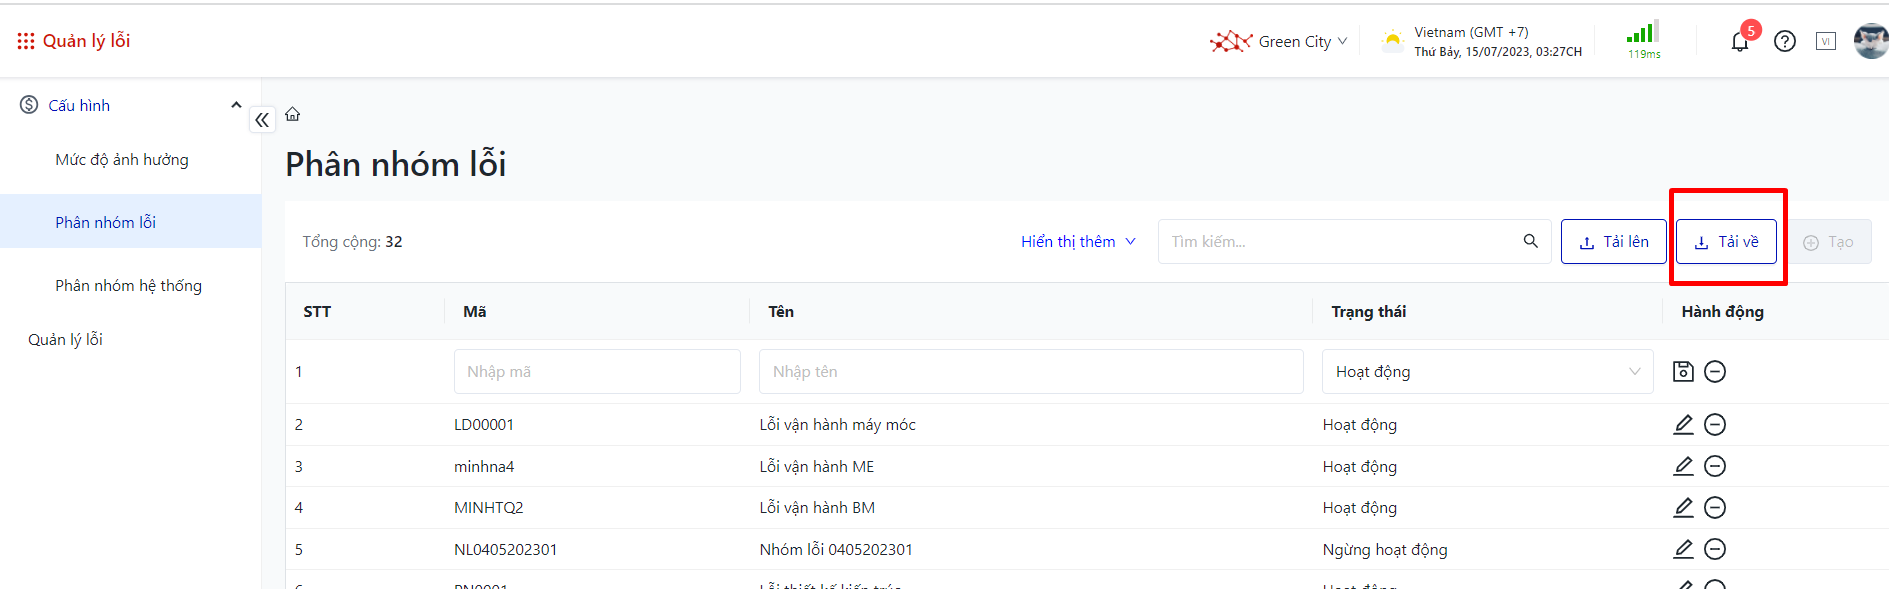Edit row minhna4
This screenshot has width=1889, height=589.
pos(1683,466)
